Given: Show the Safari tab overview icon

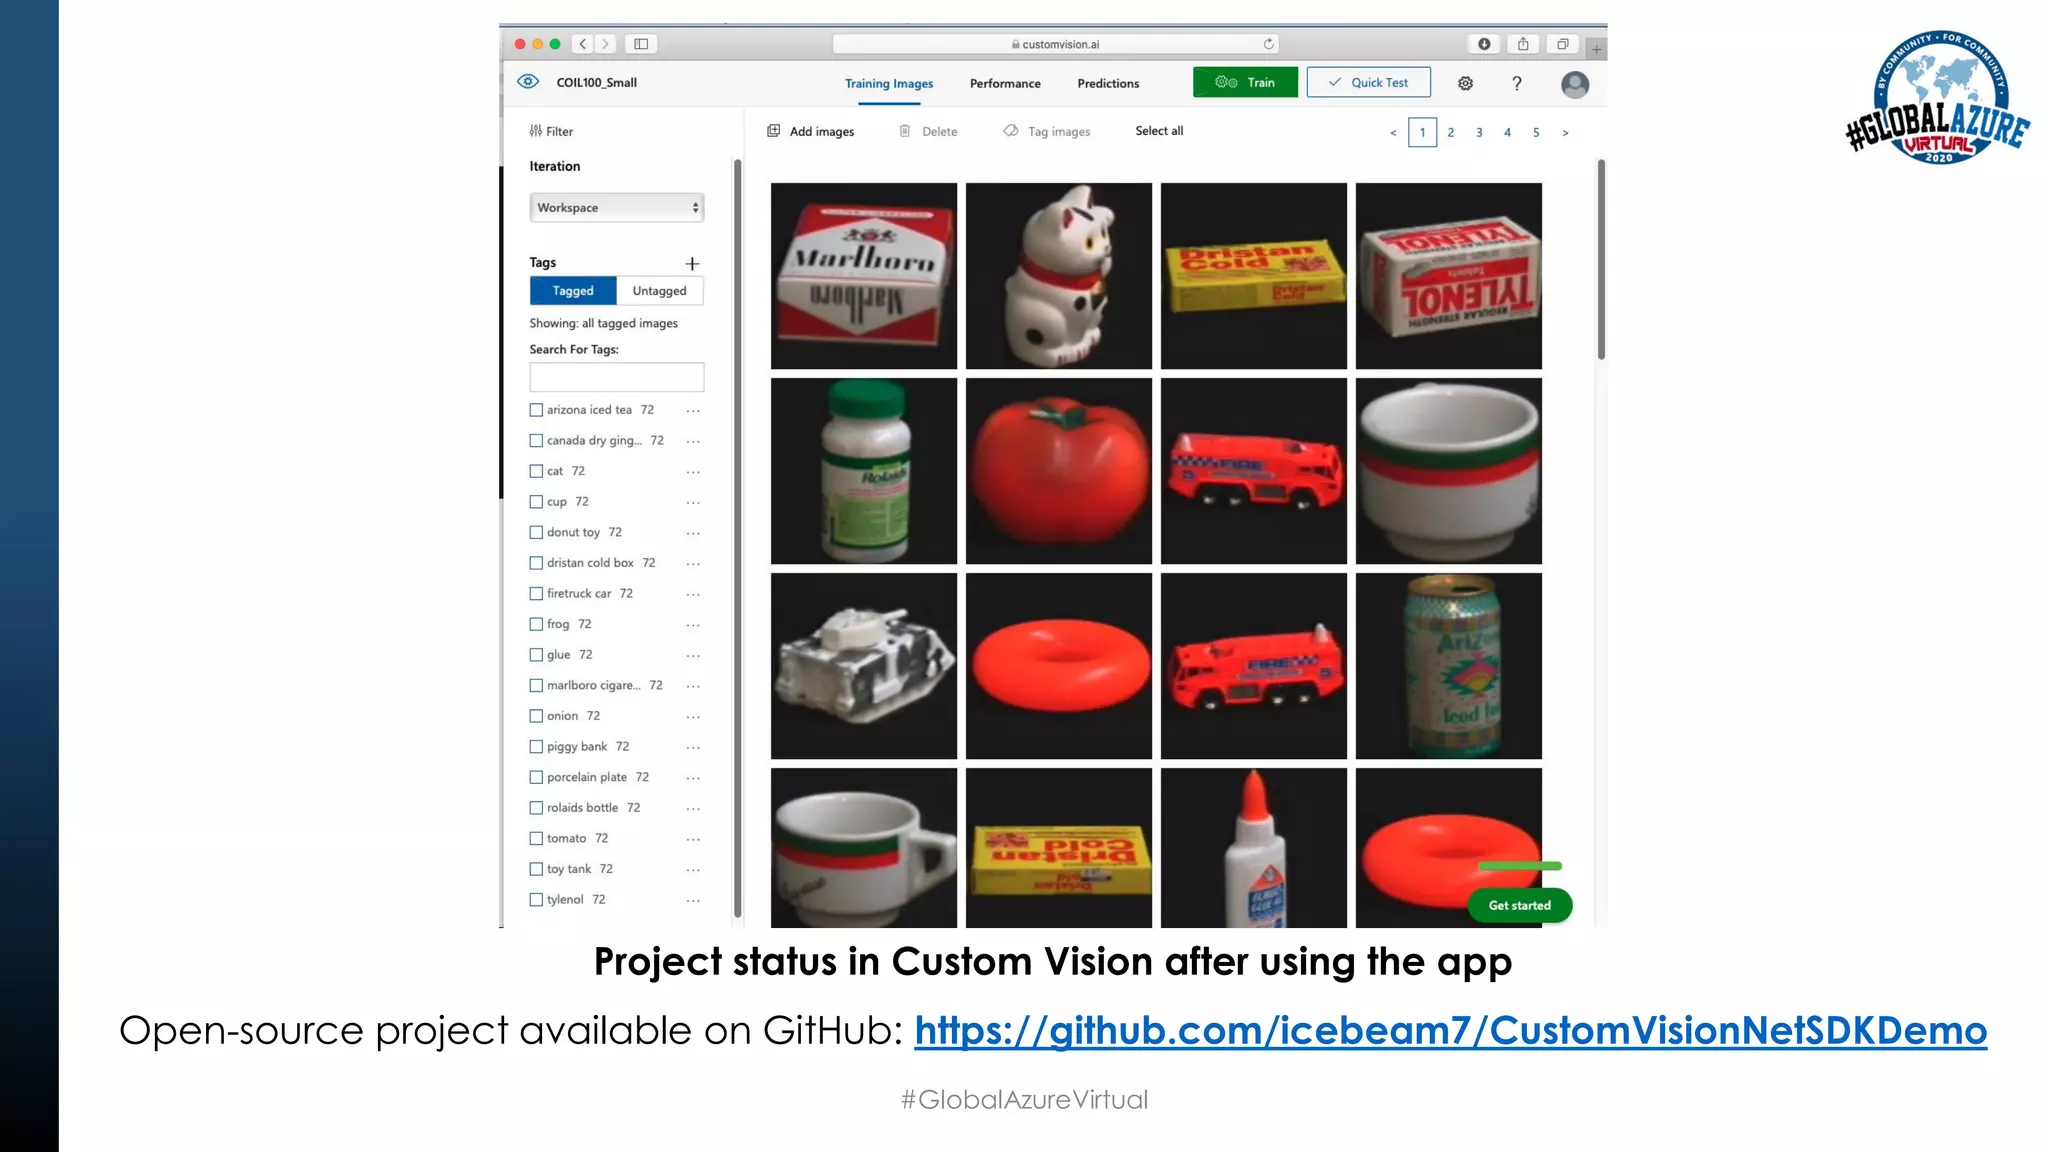Looking at the screenshot, I should (1562, 44).
